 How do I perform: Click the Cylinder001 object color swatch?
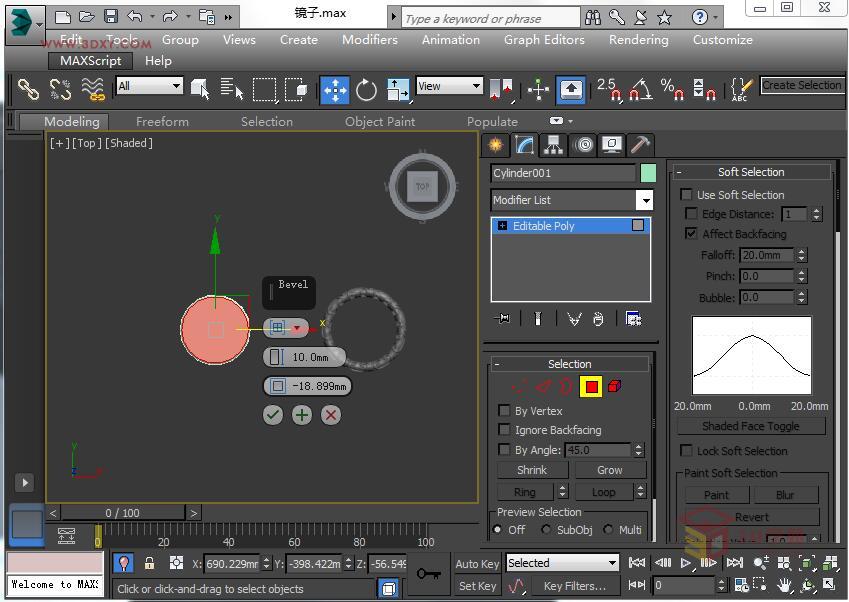[x=648, y=172]
